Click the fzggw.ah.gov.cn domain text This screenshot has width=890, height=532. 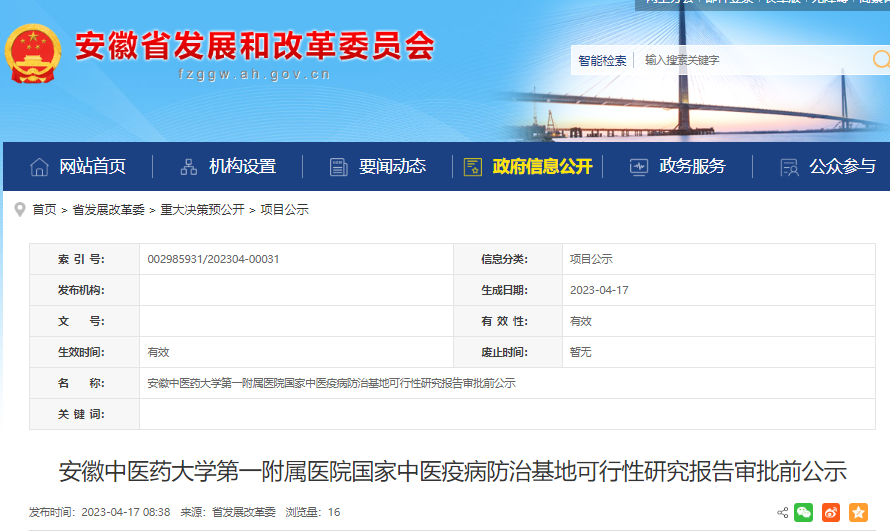tap(254, 74)
